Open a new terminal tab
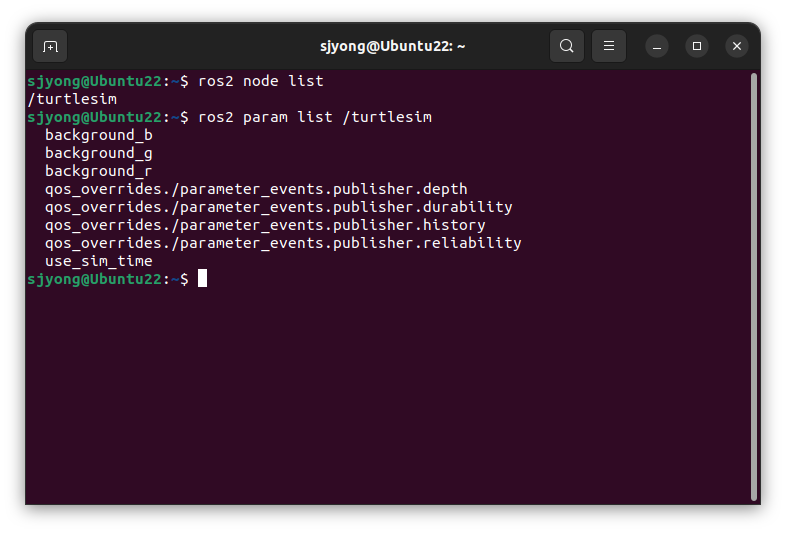This screenshot has width=786, height=533. [x=50, y=47]
